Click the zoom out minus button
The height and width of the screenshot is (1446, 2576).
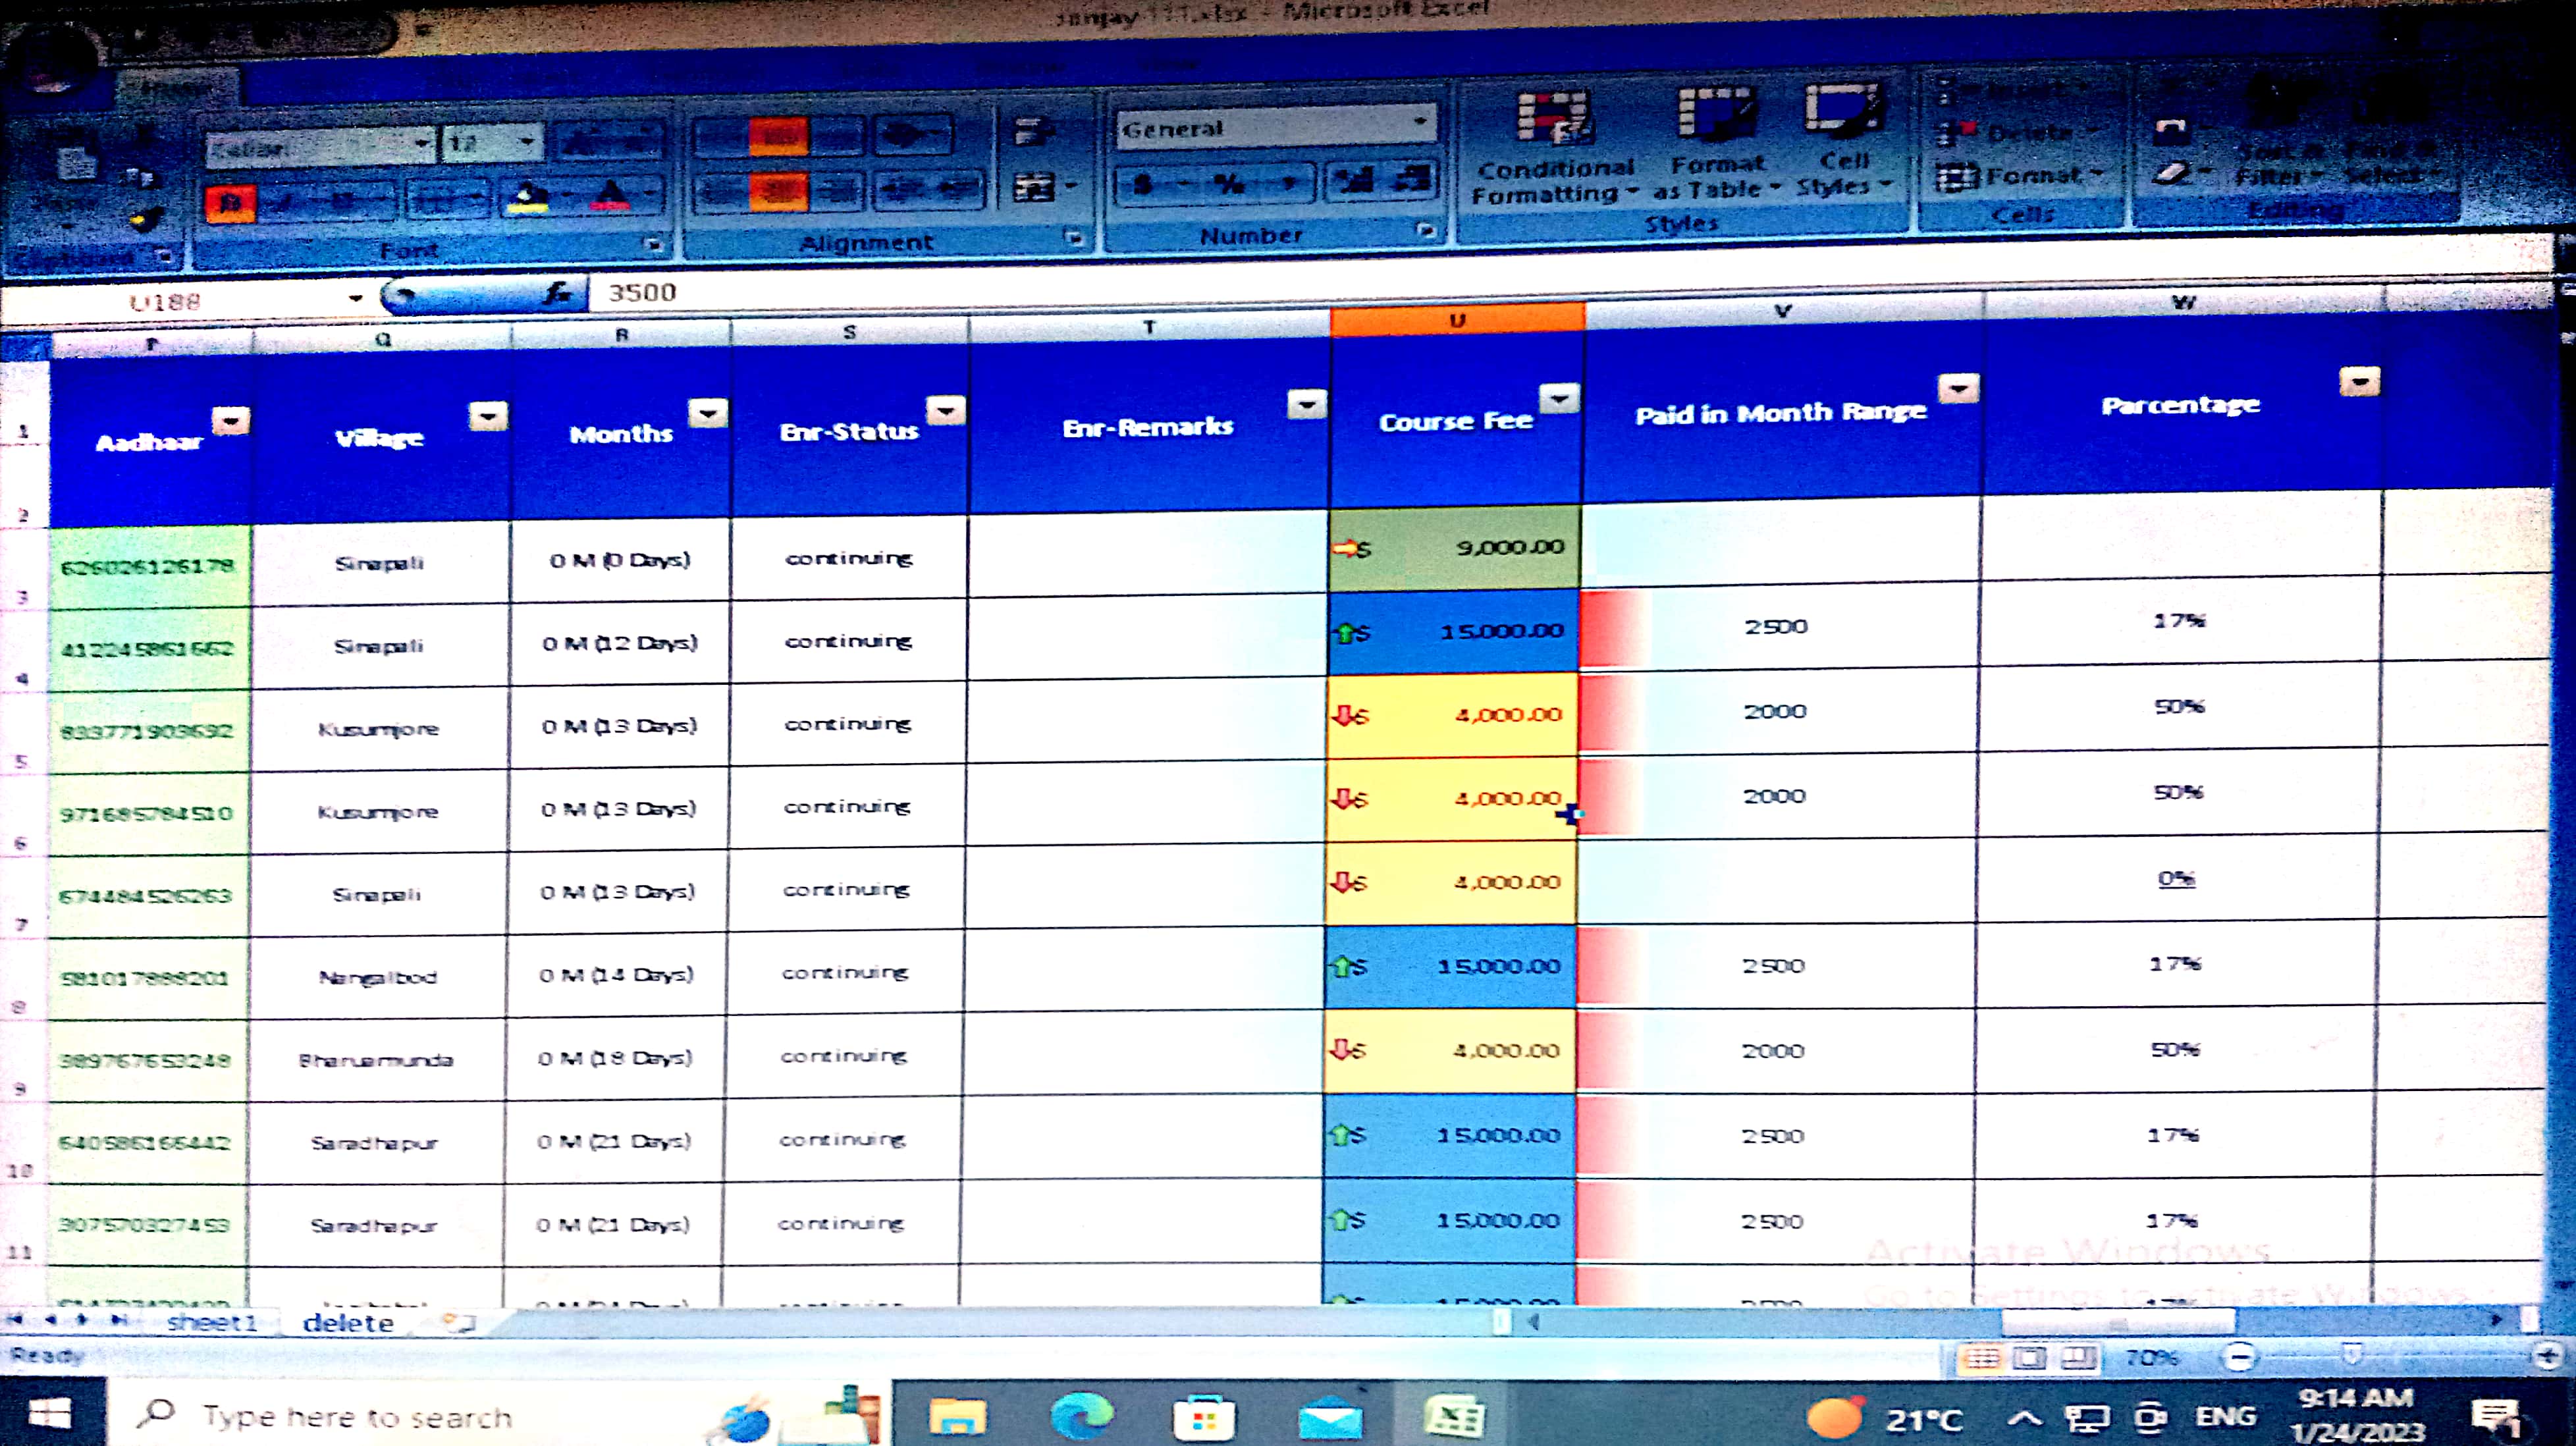pyautogui.click(x=2239, y=1357)
